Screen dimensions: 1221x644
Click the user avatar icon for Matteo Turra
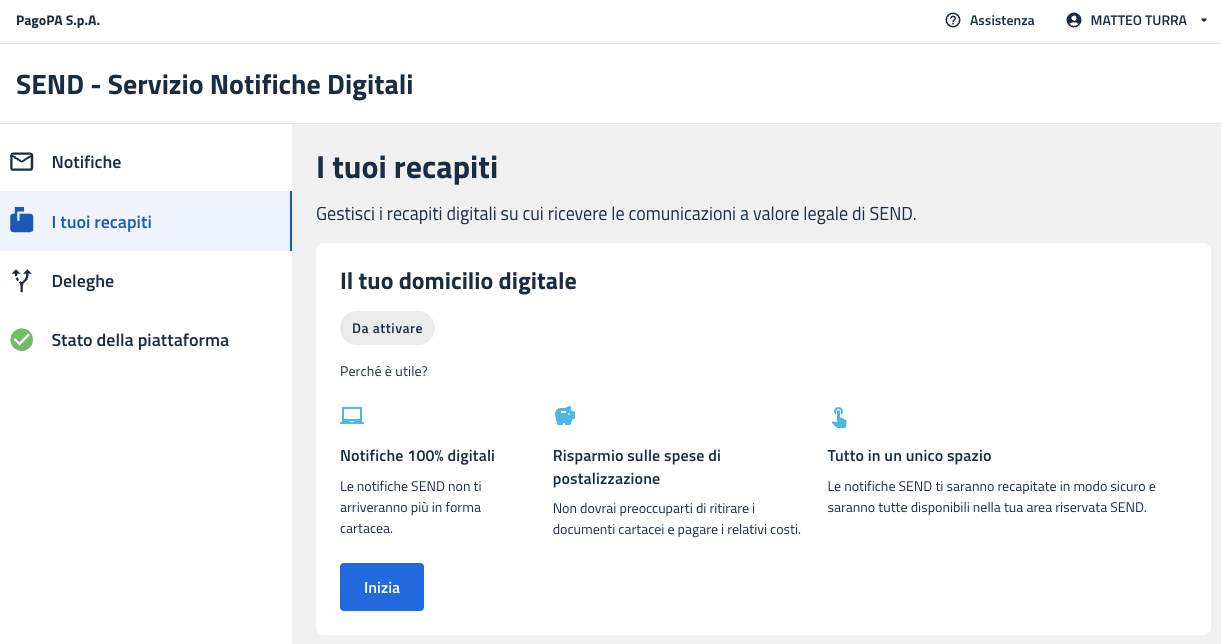tap(1074, 20)
